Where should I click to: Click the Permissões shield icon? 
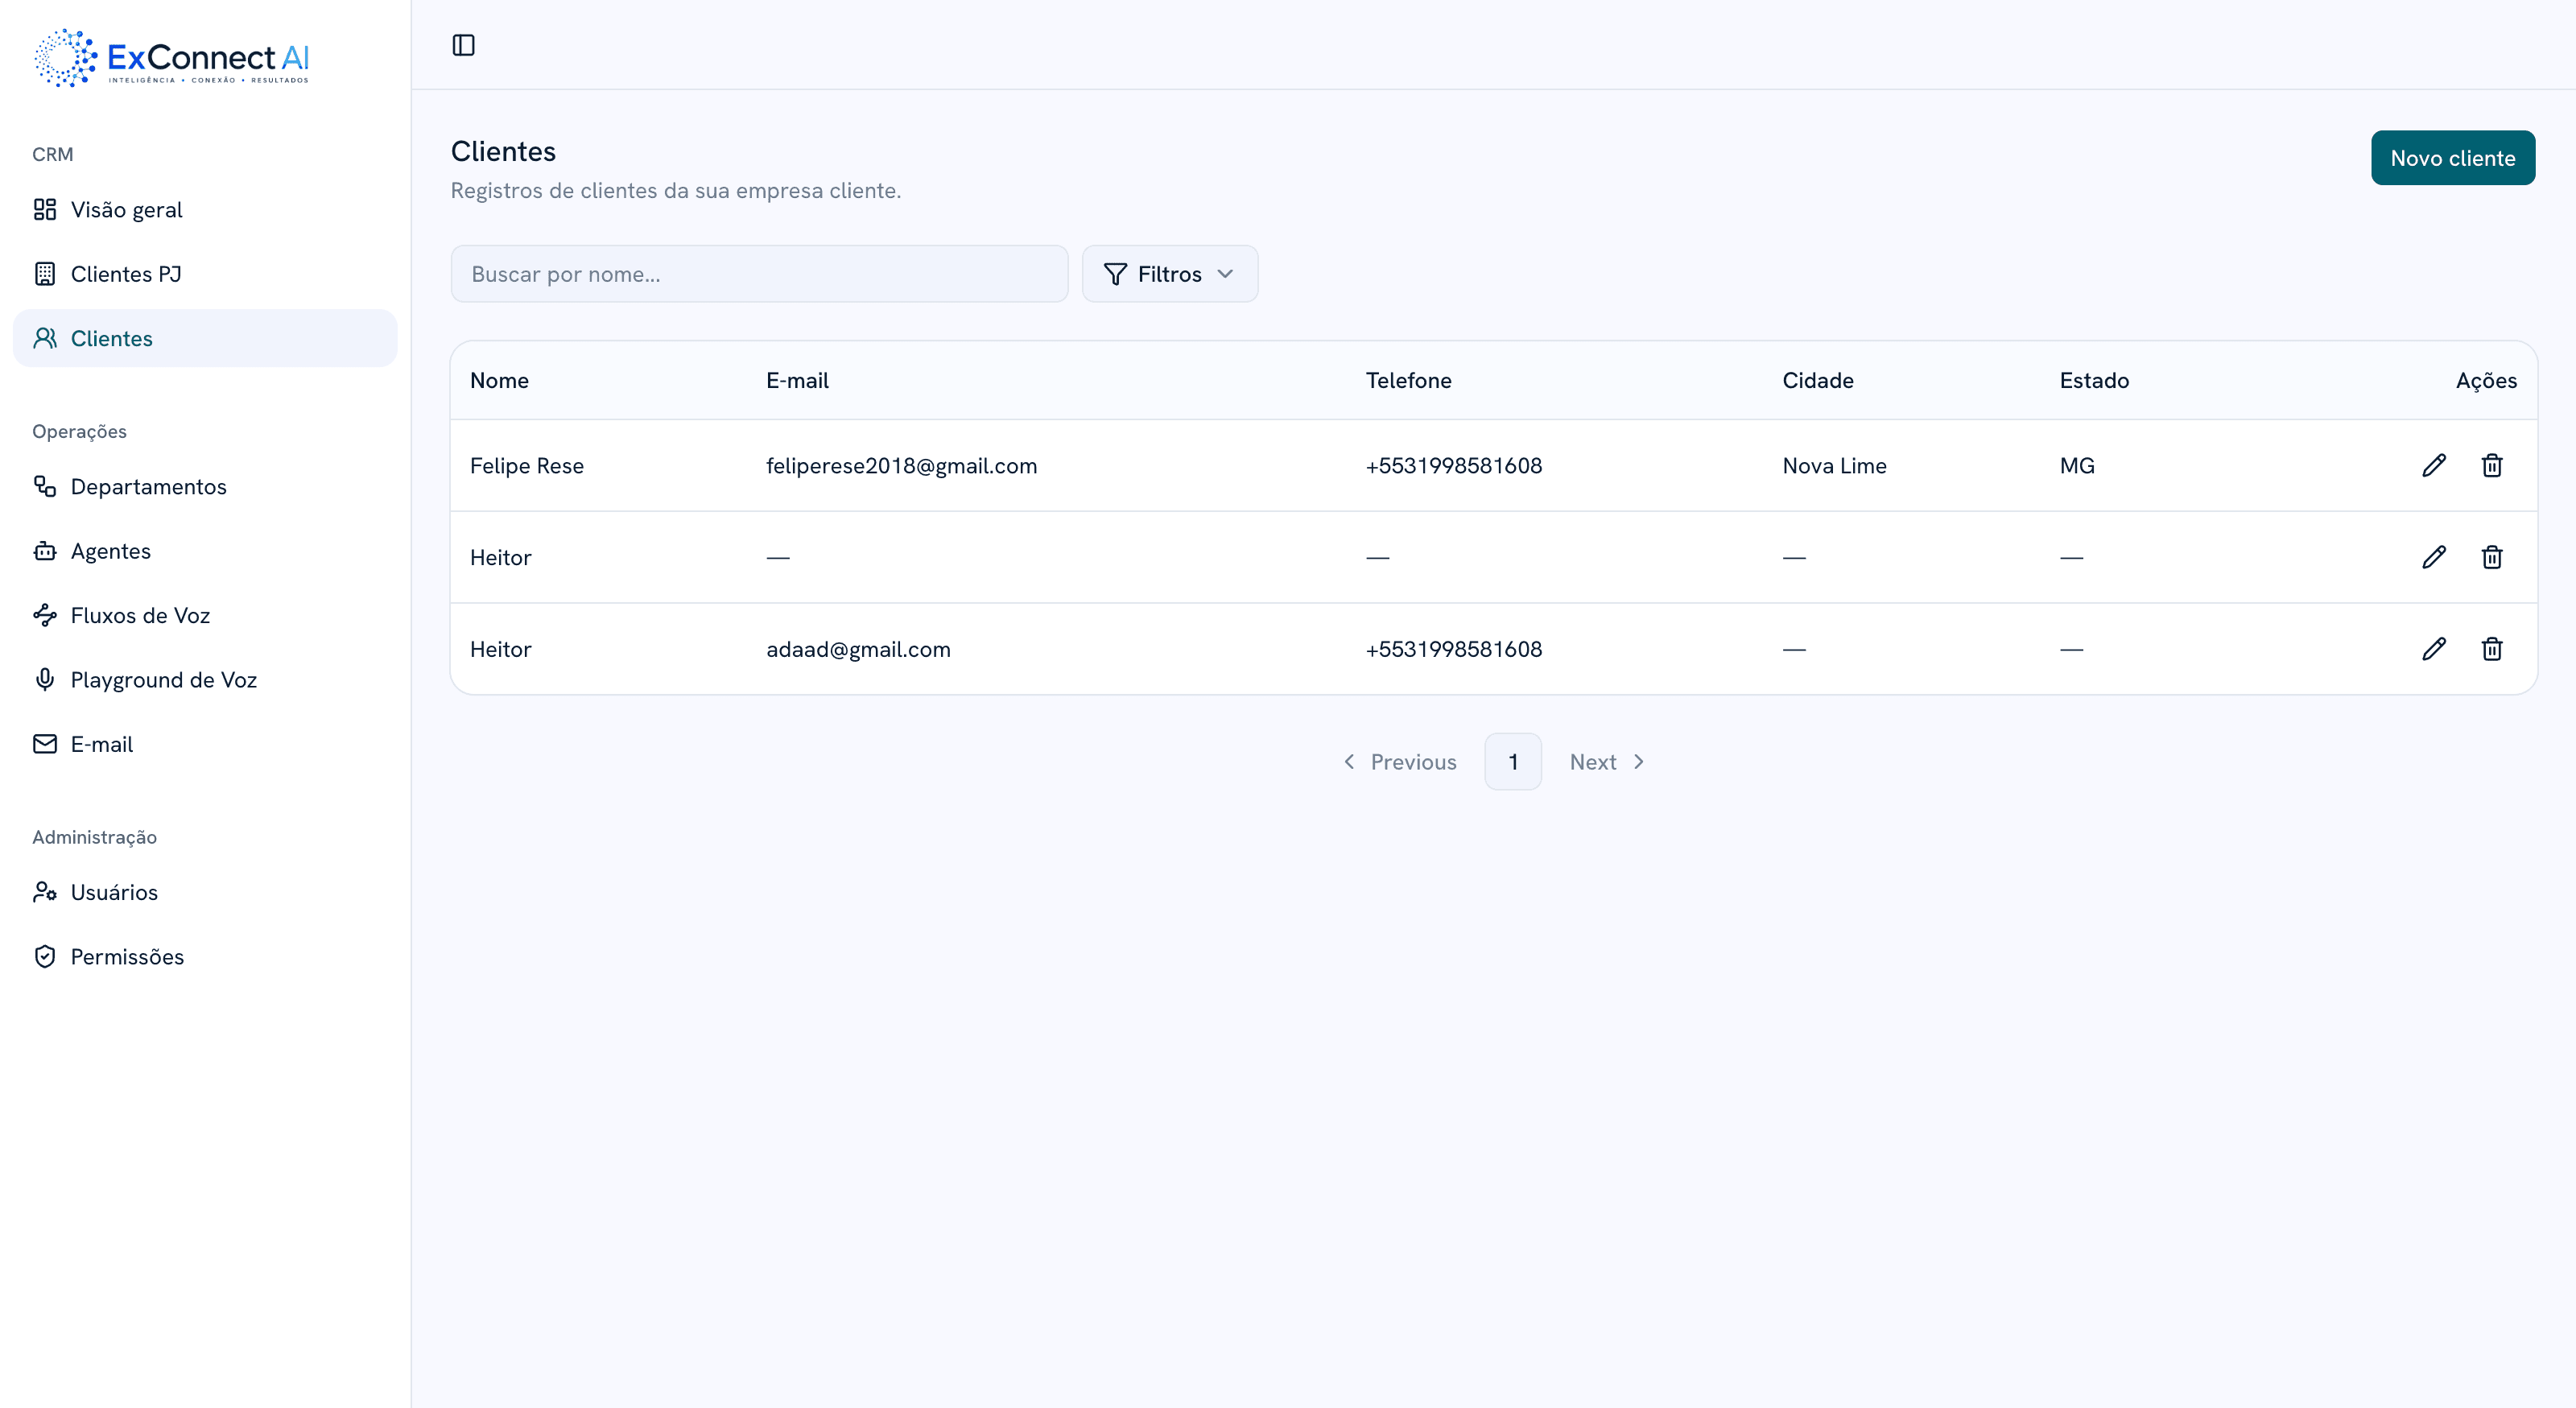45,957
